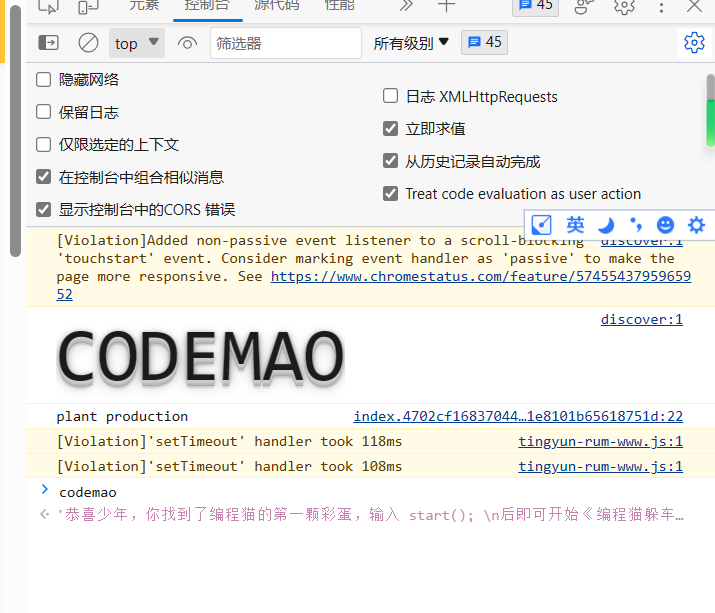Open tingyun-rum-www.js:1 link for 118ms violation
Screen dimensions: 715x613
click(601, 441)
